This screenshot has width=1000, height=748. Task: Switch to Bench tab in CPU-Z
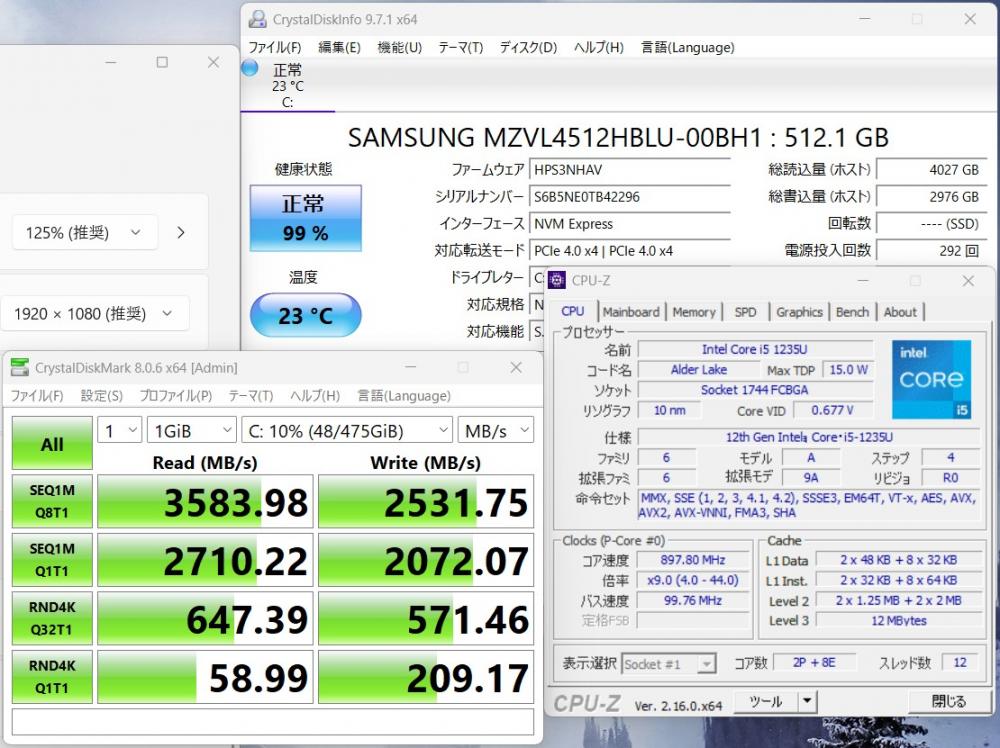click(x=852, y=312)
